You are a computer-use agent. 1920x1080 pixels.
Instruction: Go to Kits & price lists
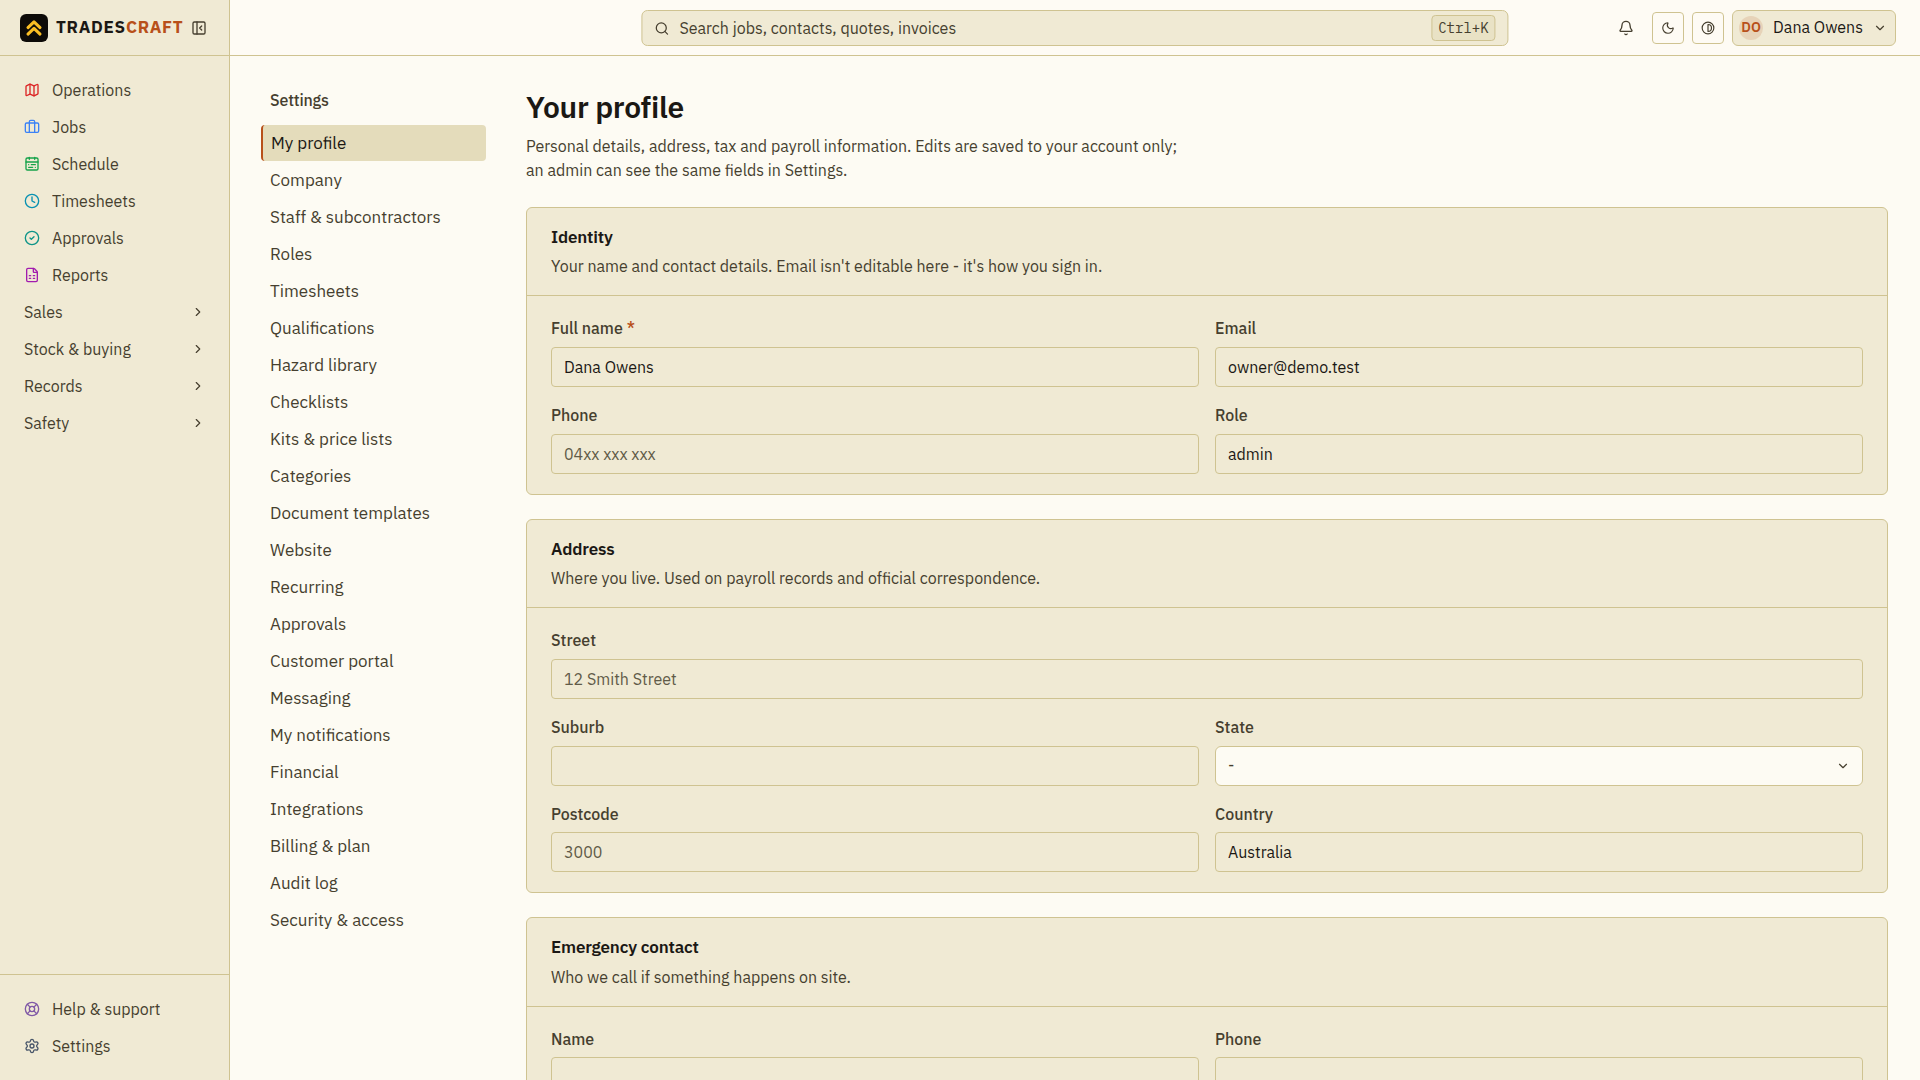coord(373,439)
